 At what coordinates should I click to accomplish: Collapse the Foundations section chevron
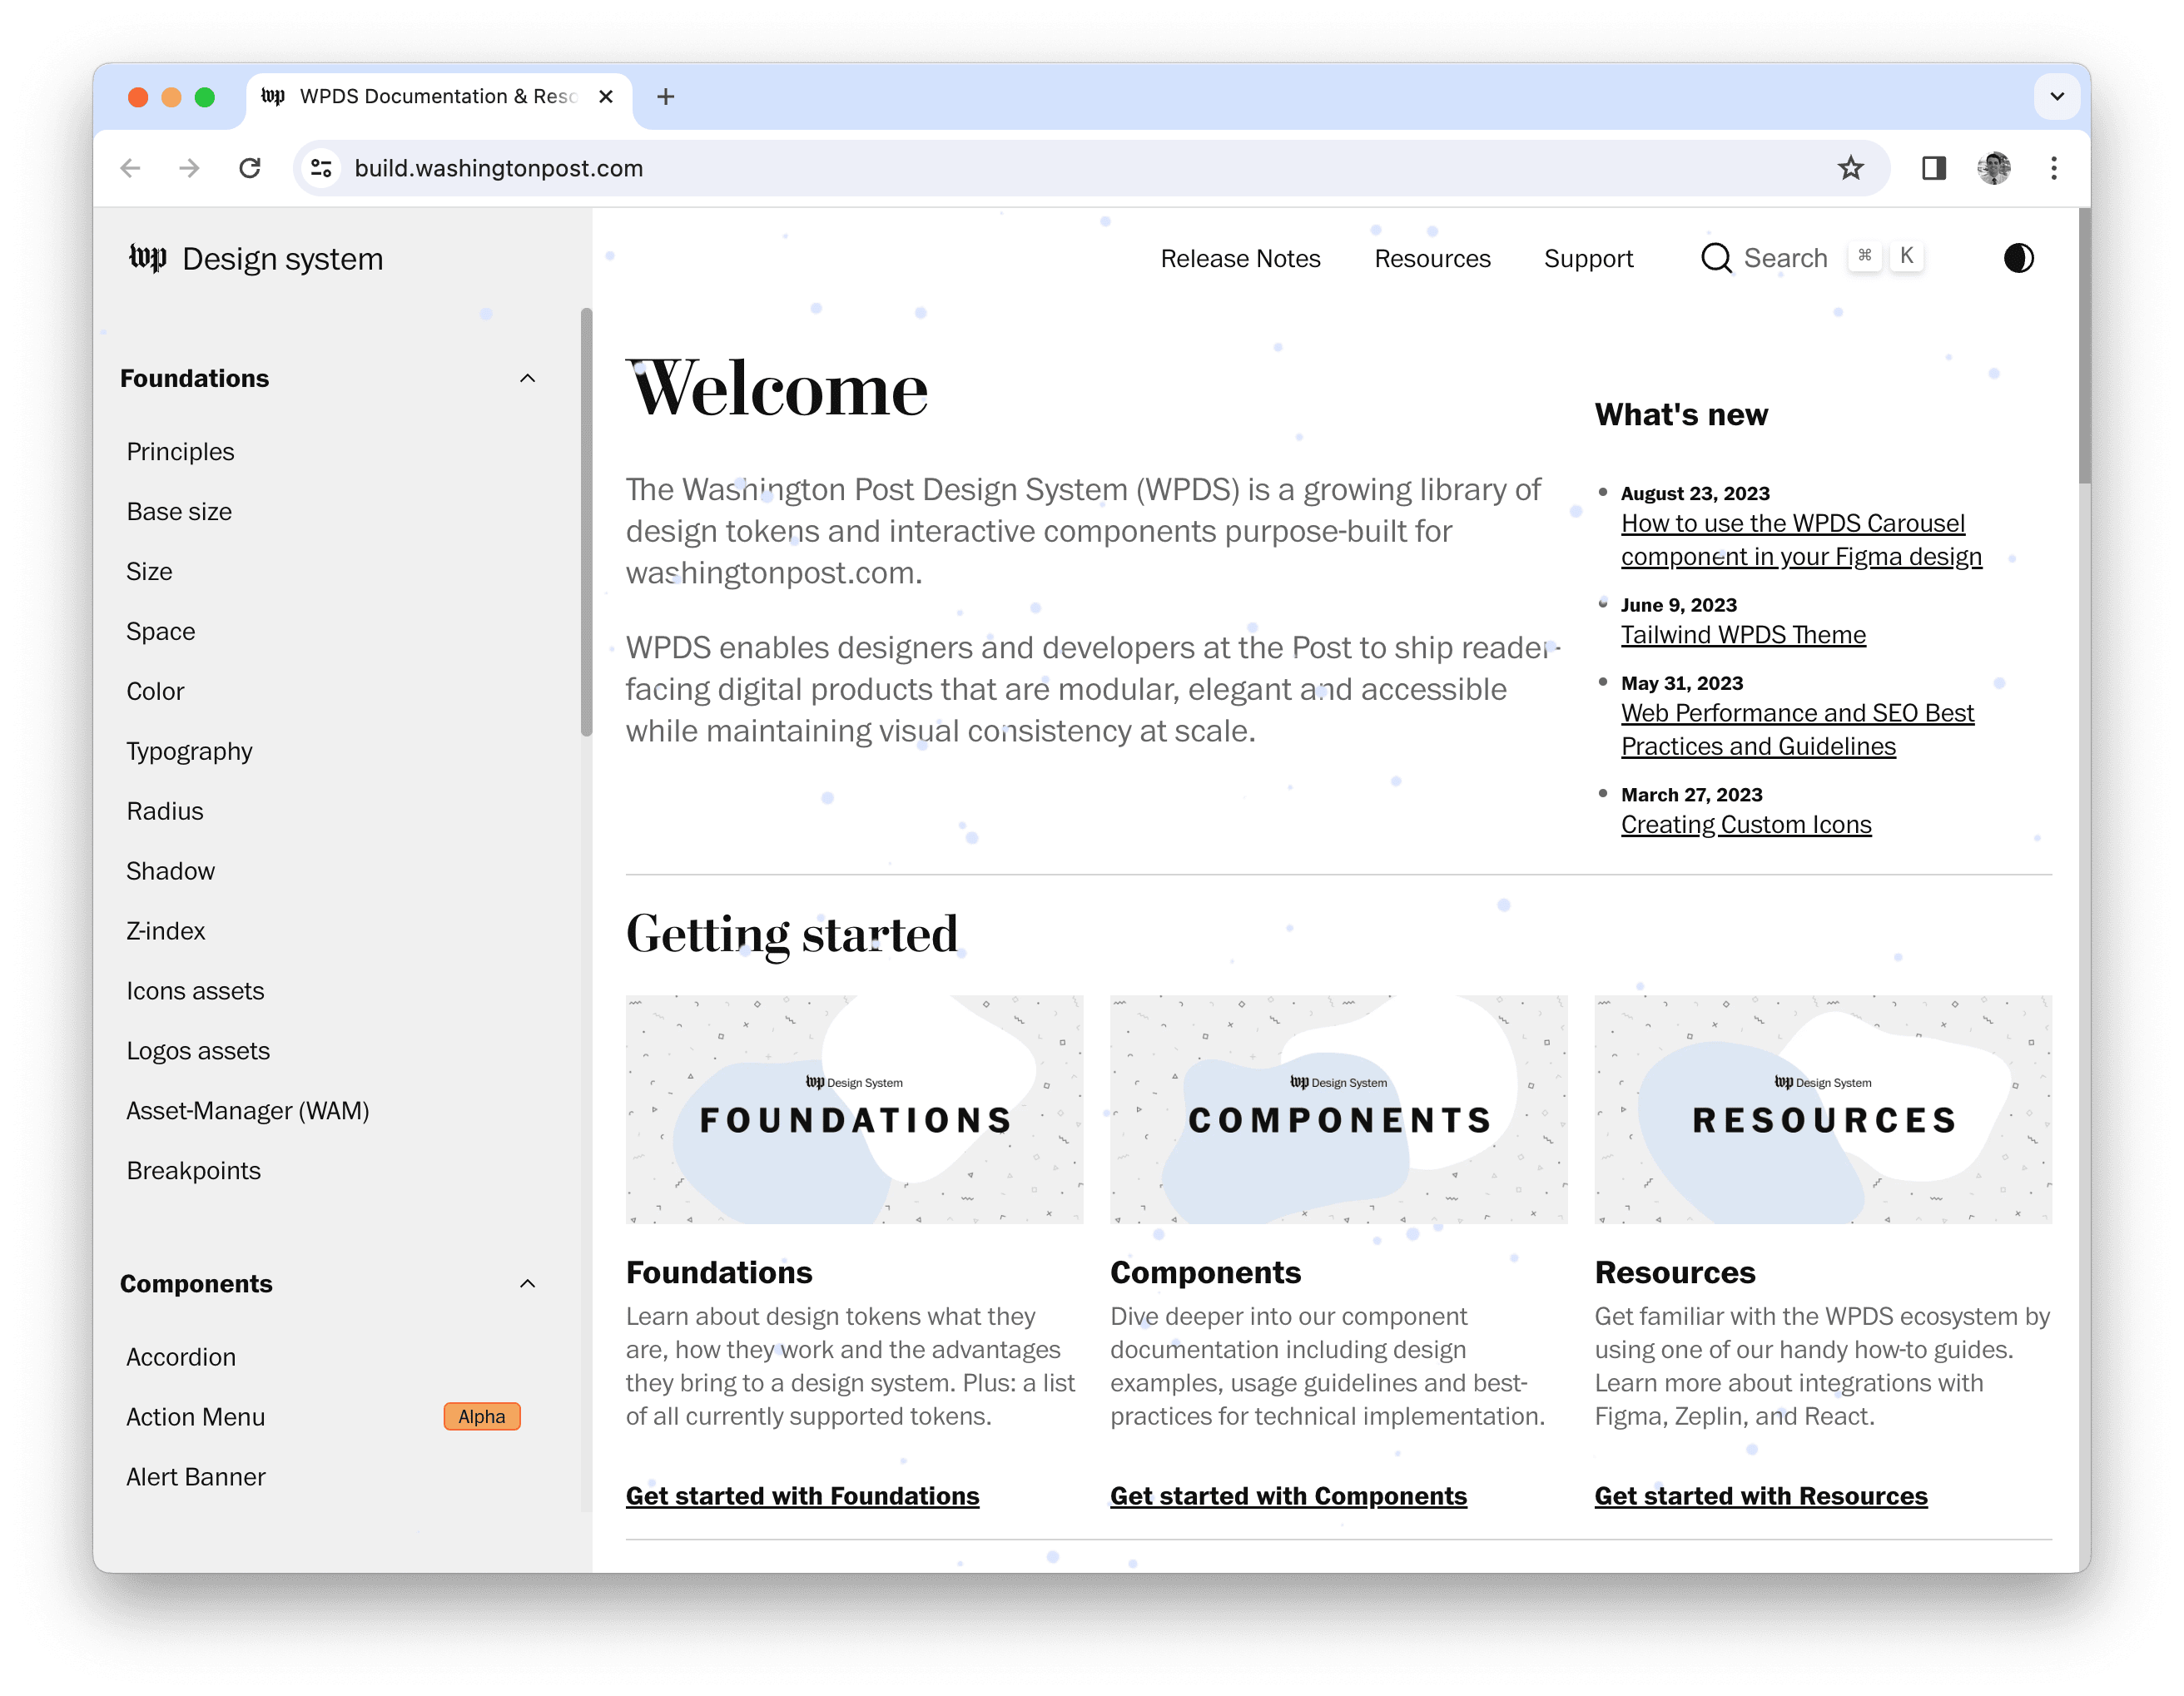(529, 379)
